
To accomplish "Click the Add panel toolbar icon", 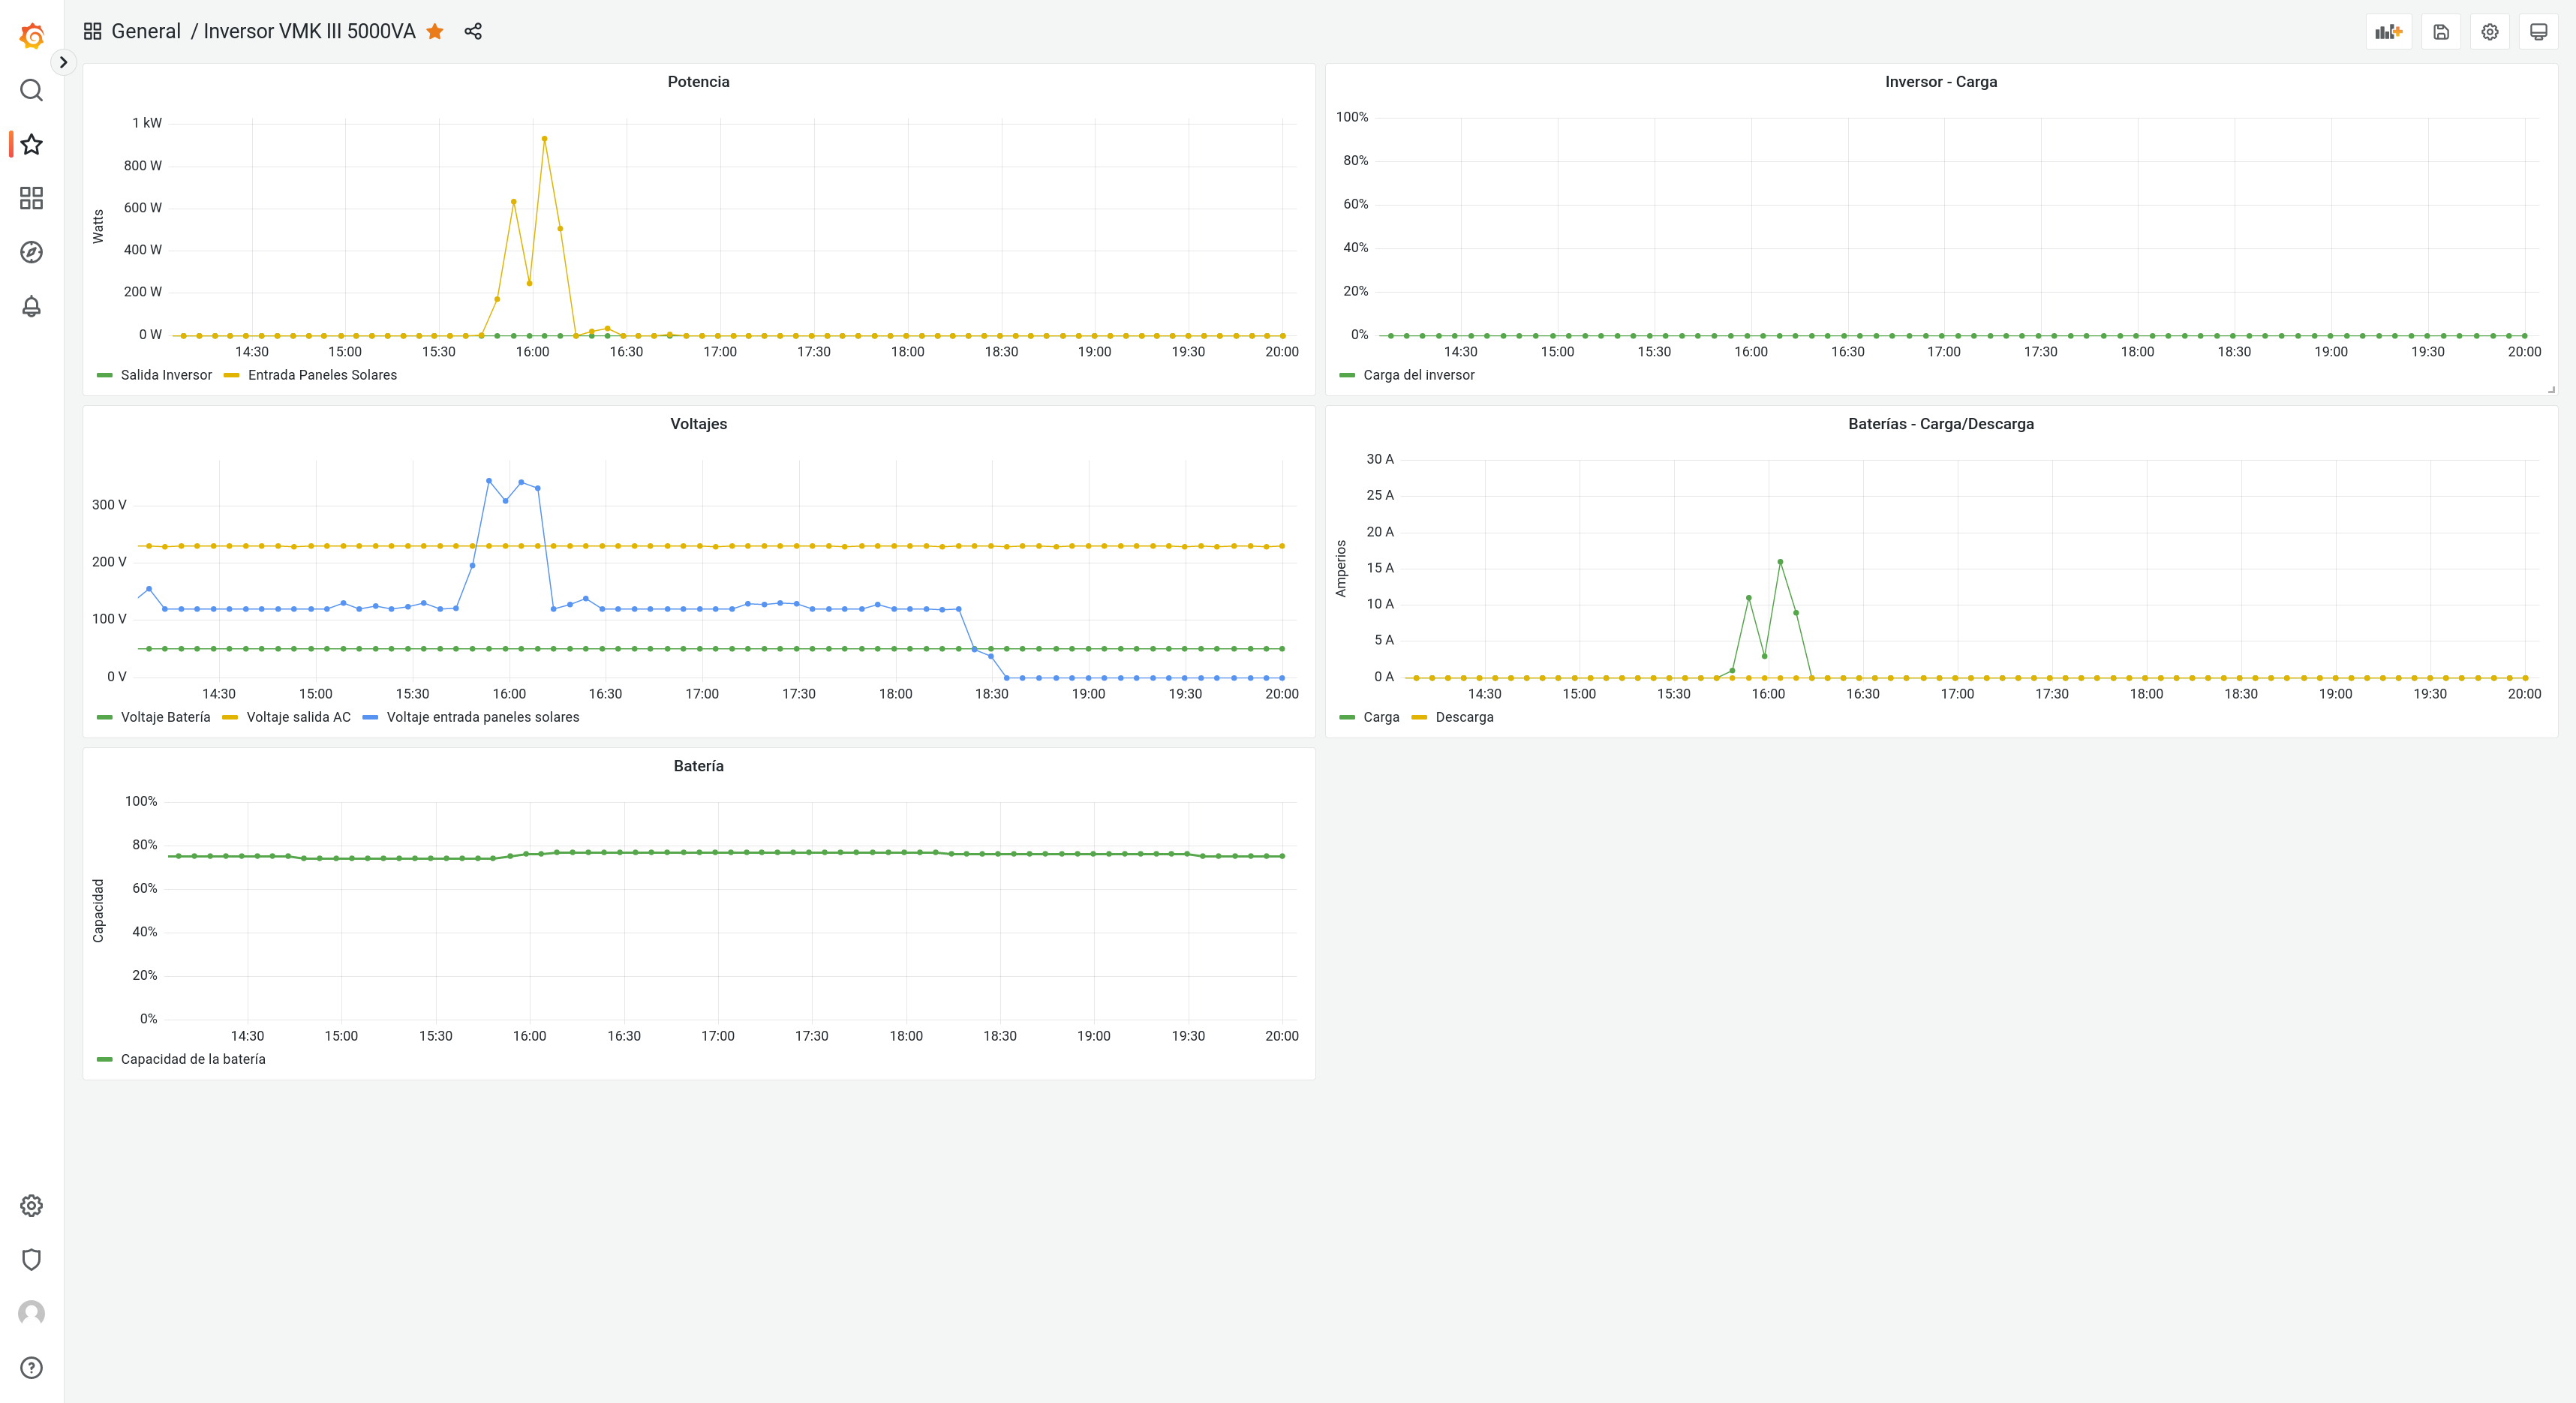I will click(x=2388, y=32).
